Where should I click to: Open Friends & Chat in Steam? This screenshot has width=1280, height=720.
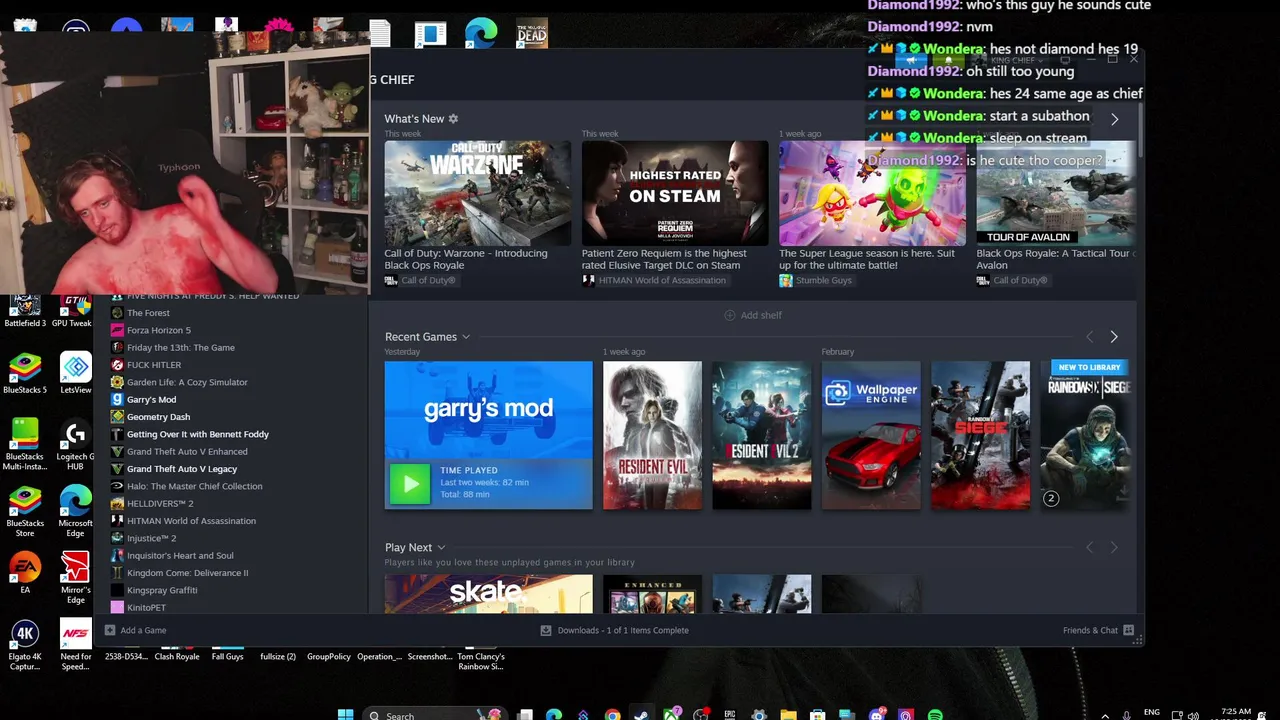1098,630
